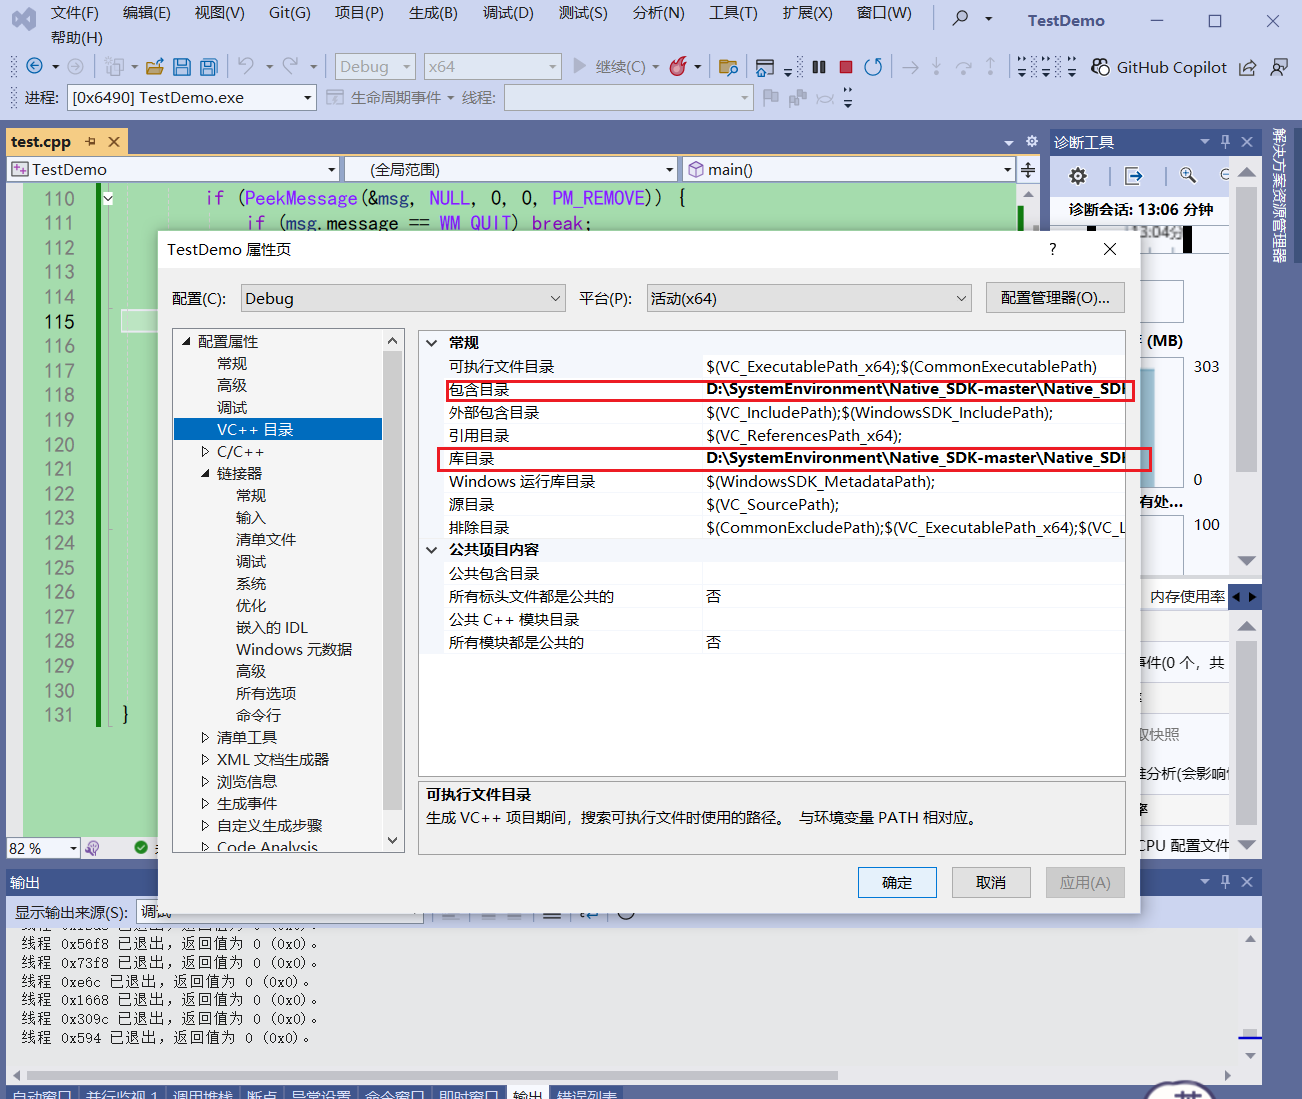Open the 配置(C) Debug dropdown

pyautogui.click(x=404, y=298)
